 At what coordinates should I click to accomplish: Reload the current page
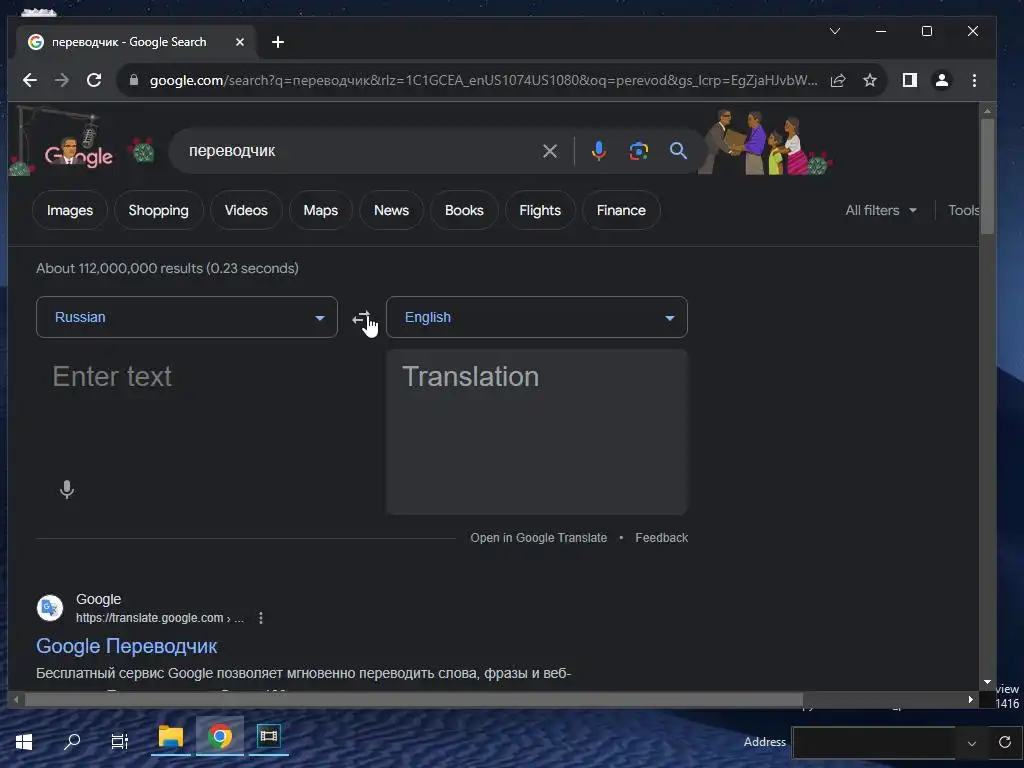pyautogui.click(x=94, y=80)
